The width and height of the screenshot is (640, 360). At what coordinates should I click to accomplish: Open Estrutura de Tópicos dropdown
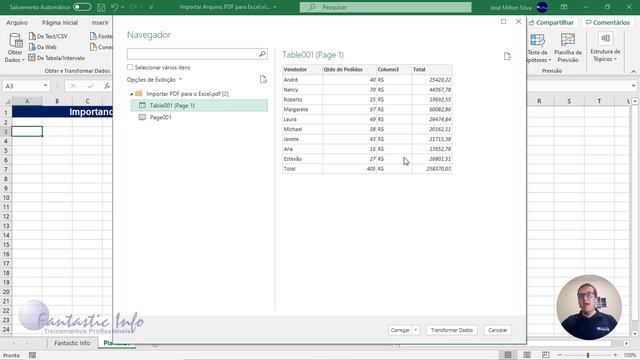pyautogui.click(x=605, y=48)
